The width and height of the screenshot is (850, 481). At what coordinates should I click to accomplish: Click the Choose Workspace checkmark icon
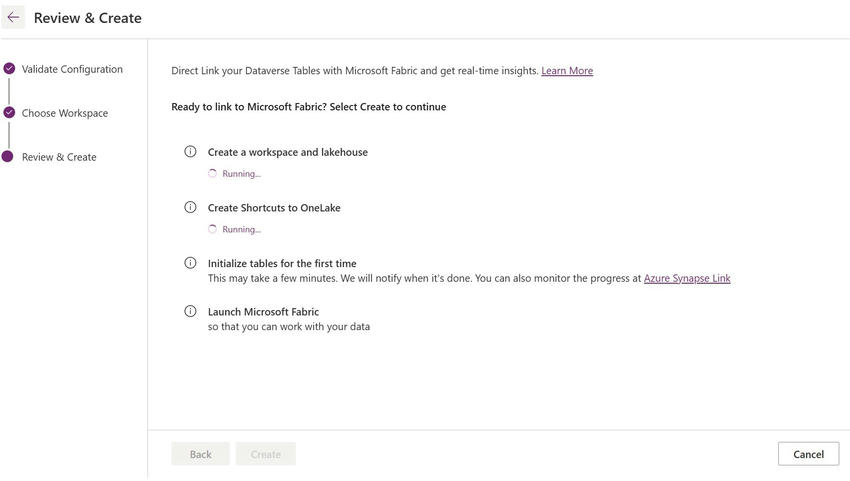(x=9, y=113)
